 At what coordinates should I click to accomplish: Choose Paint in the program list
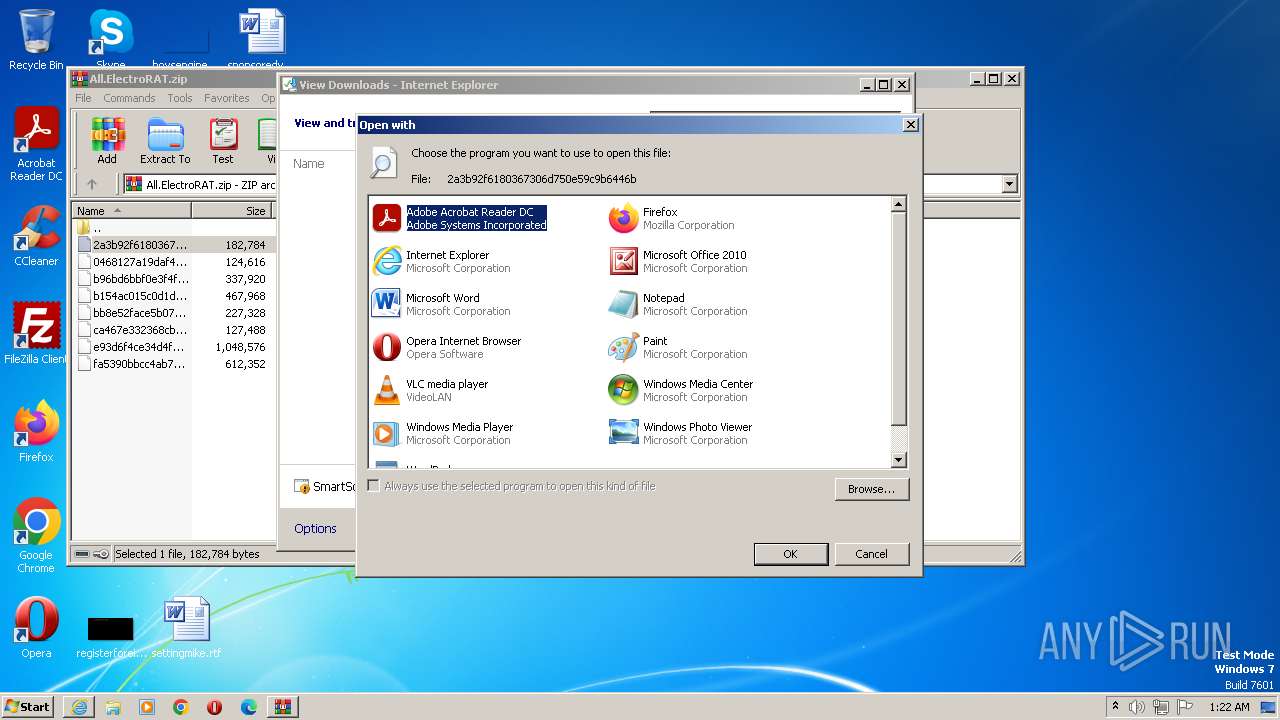click(678, 347)
